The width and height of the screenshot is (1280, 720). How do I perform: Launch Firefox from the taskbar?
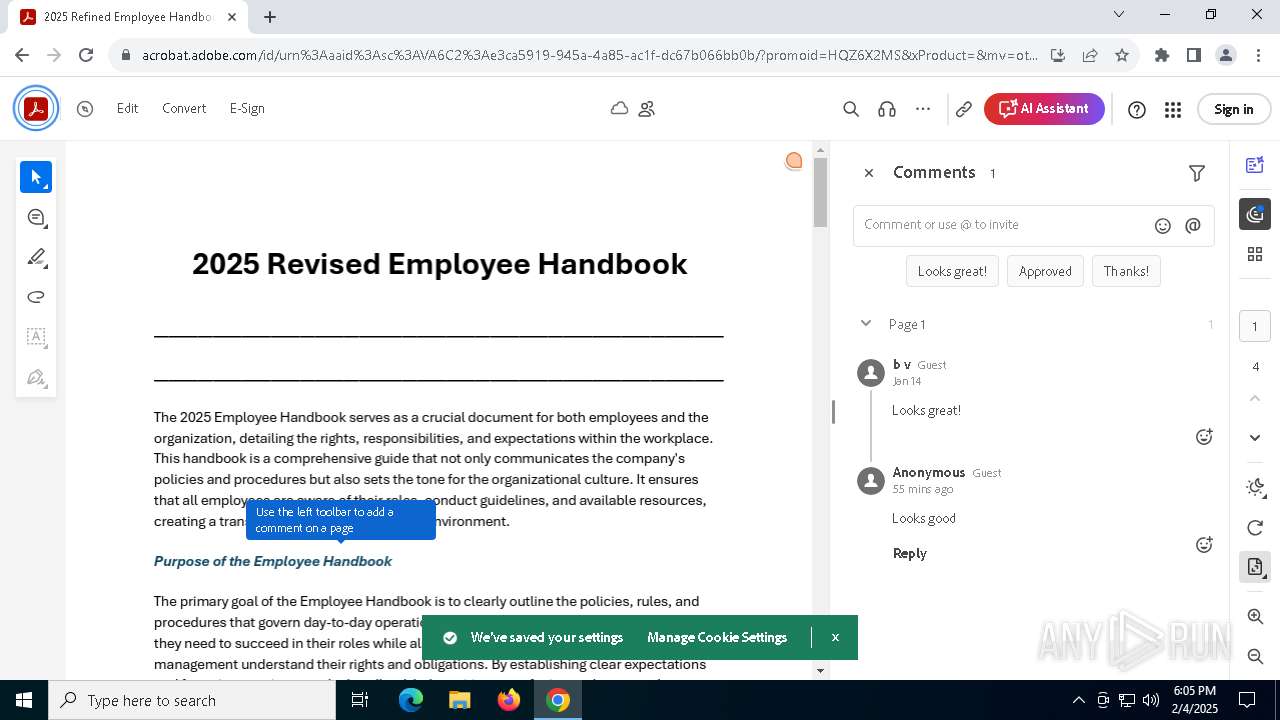pos(509,700)
